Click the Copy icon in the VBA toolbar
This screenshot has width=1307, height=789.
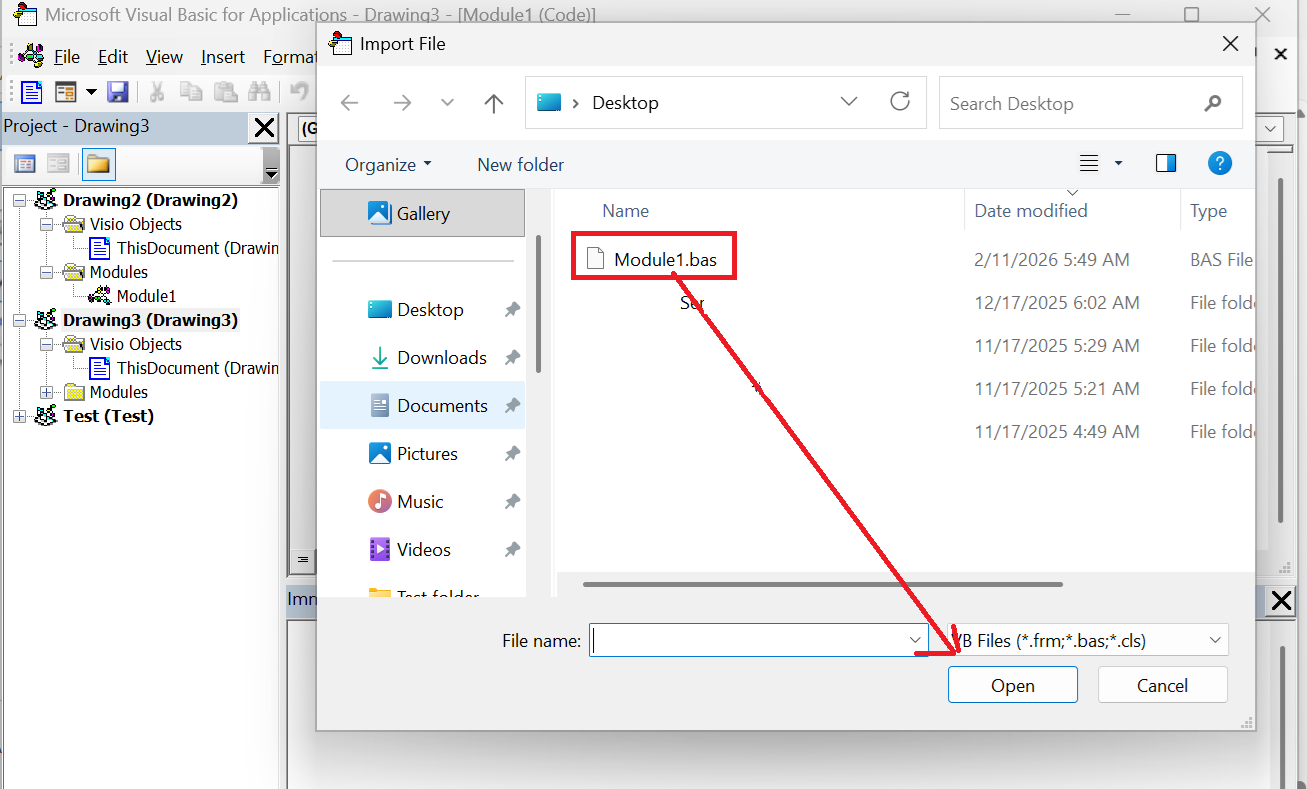[x=191, y=92]
